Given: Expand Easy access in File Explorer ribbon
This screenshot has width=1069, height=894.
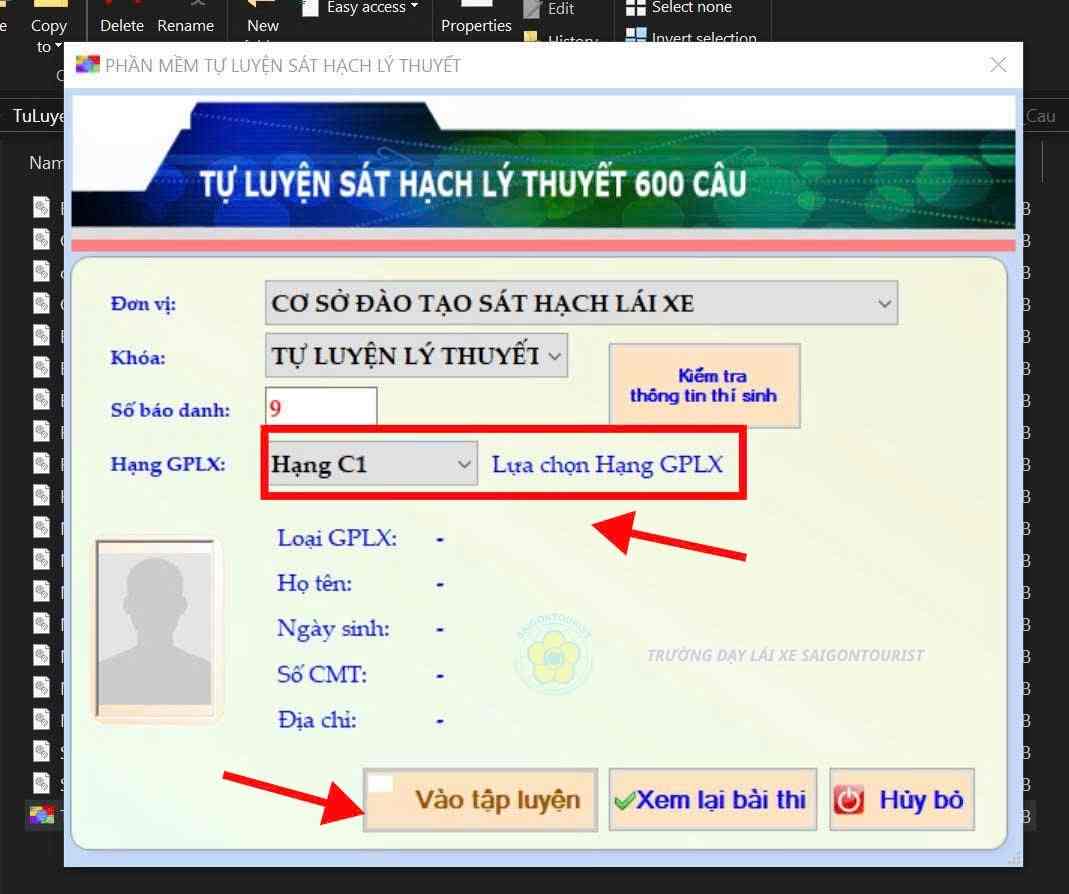Looking at the screenshot, I should coord(371,8).
